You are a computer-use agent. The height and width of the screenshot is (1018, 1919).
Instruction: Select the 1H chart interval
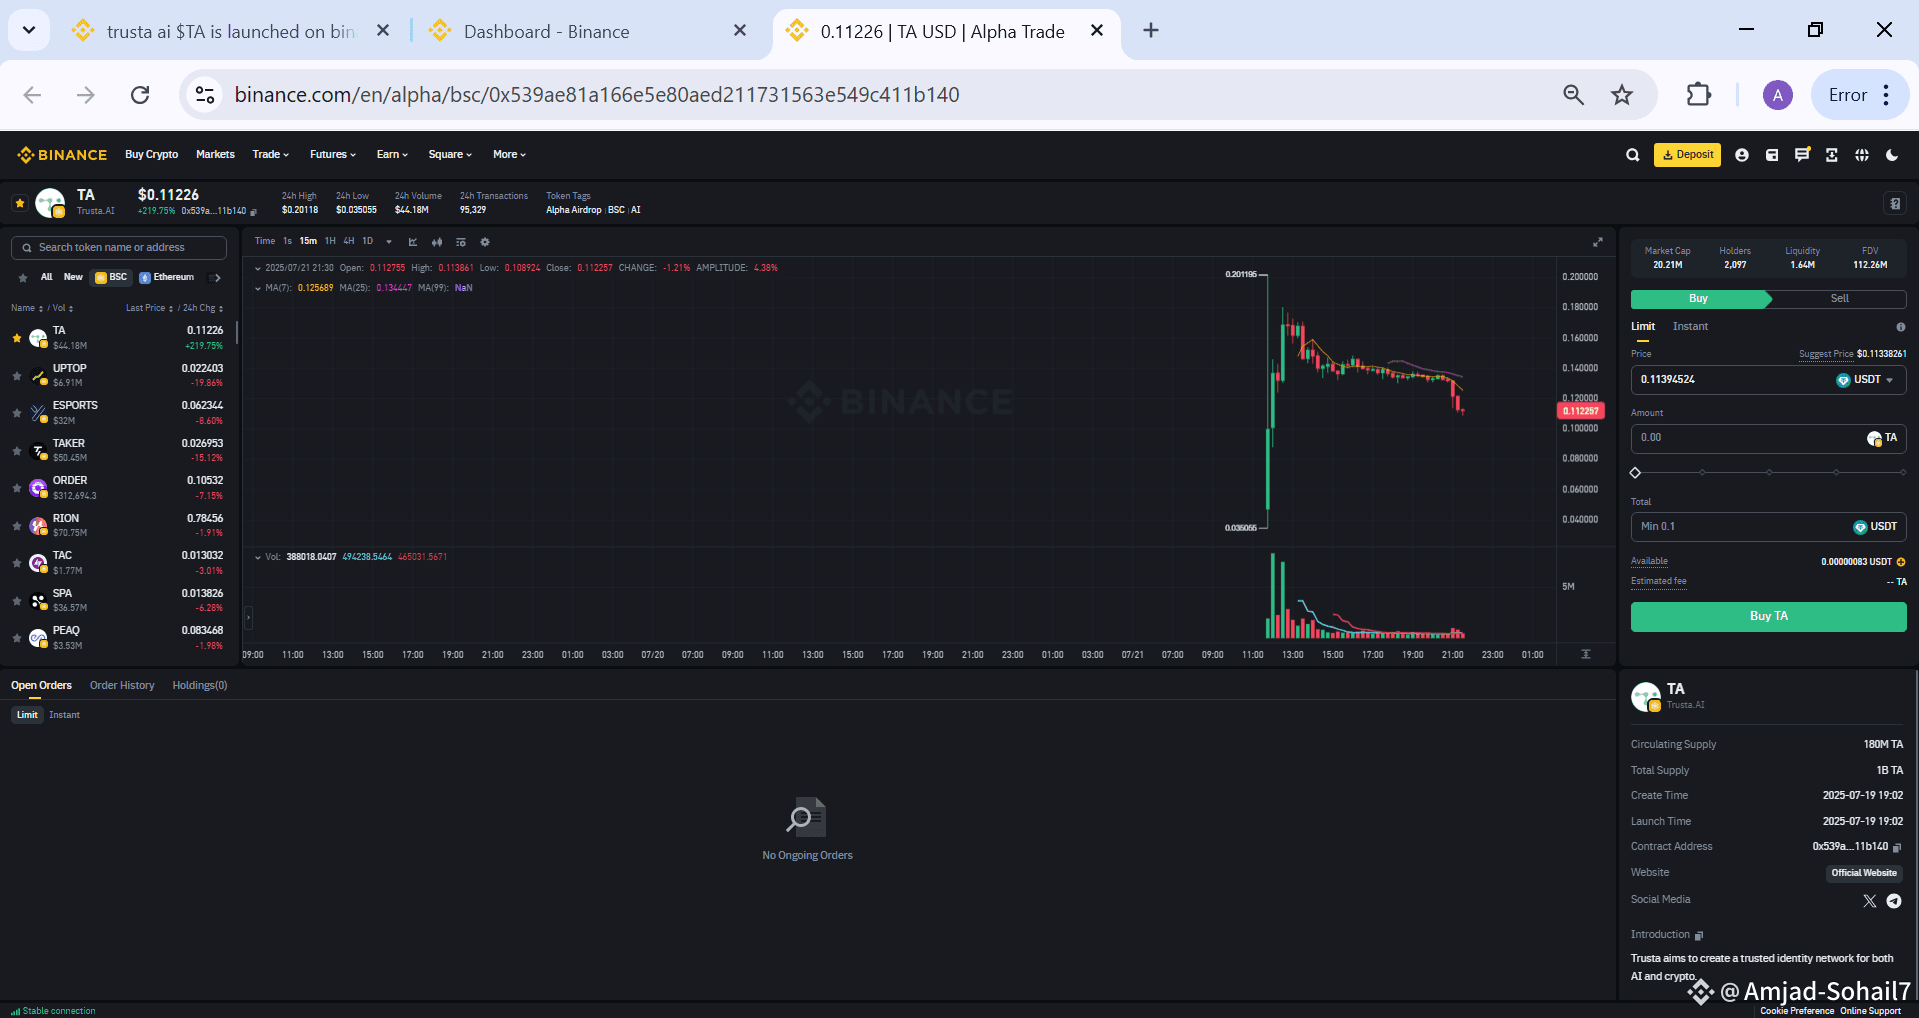[x=330, y=241]
